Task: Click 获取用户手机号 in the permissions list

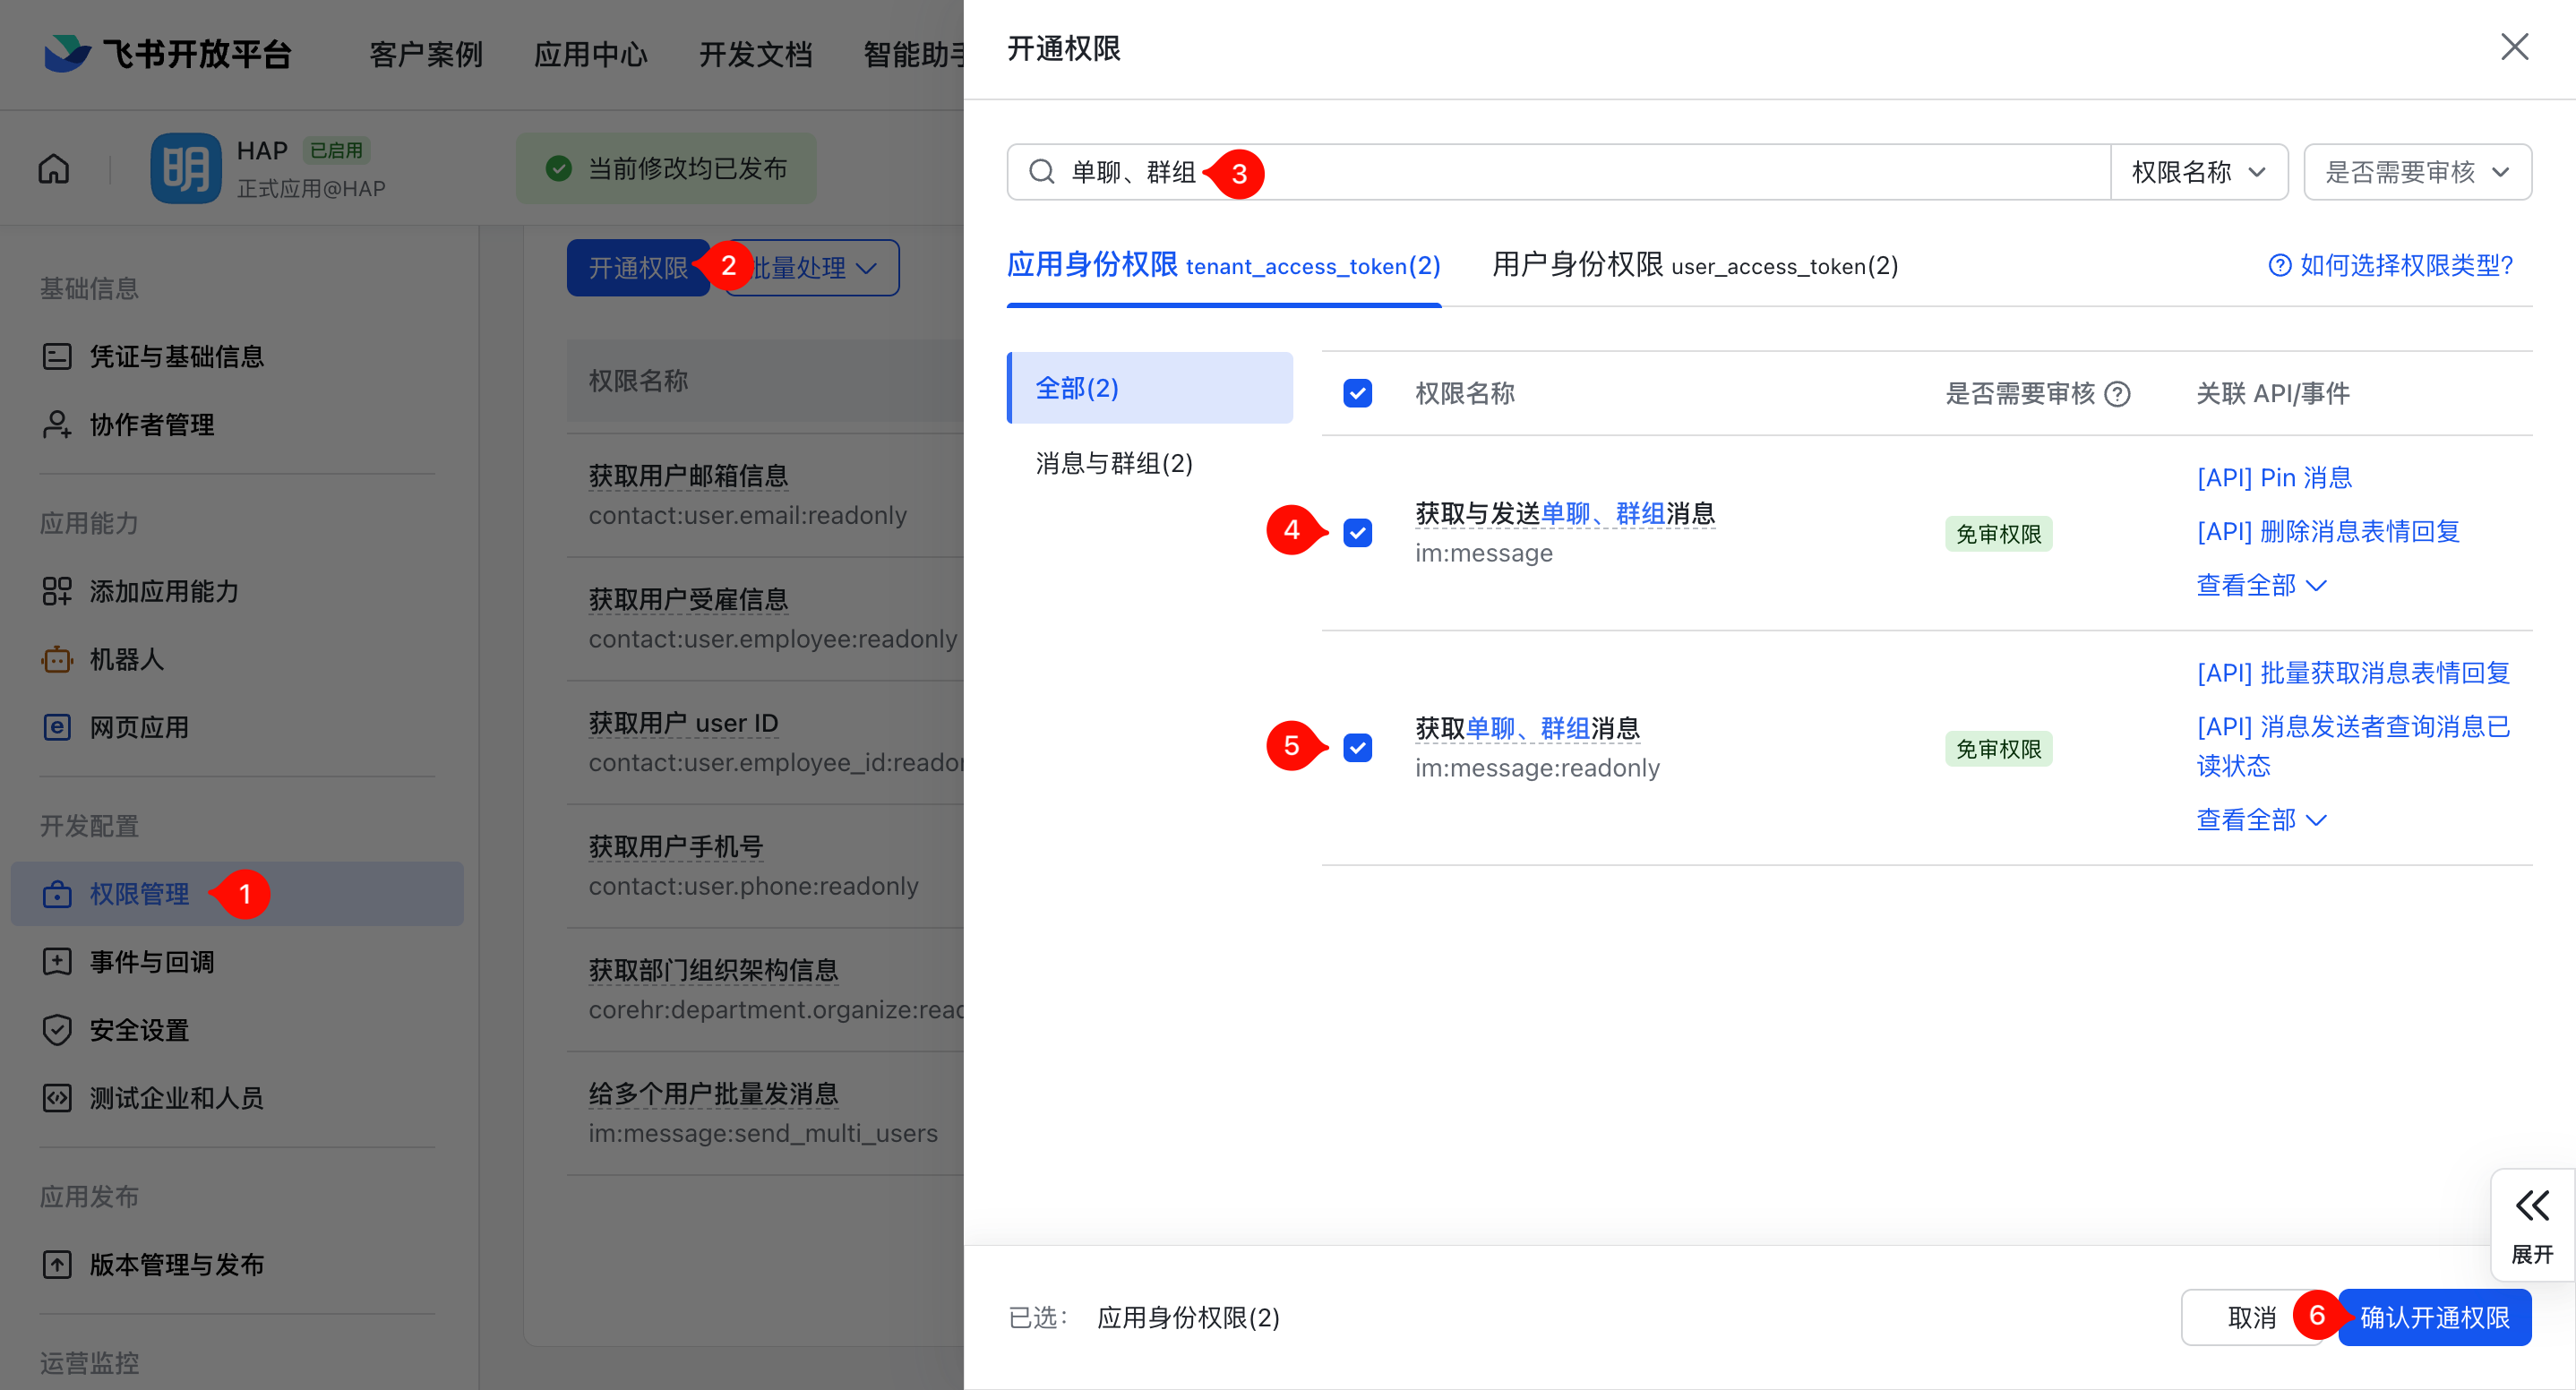Action: coord(676,847)
